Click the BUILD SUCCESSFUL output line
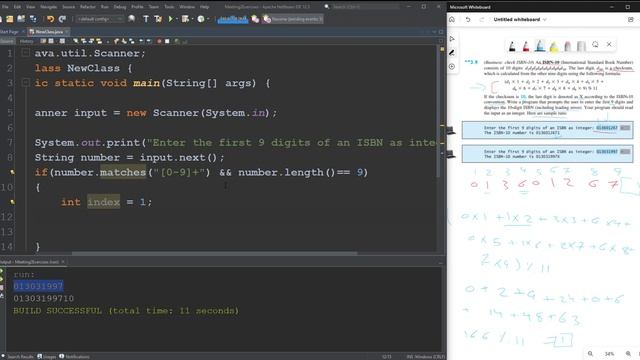Viewport: 640px width, 360px height. pos(126,311)
